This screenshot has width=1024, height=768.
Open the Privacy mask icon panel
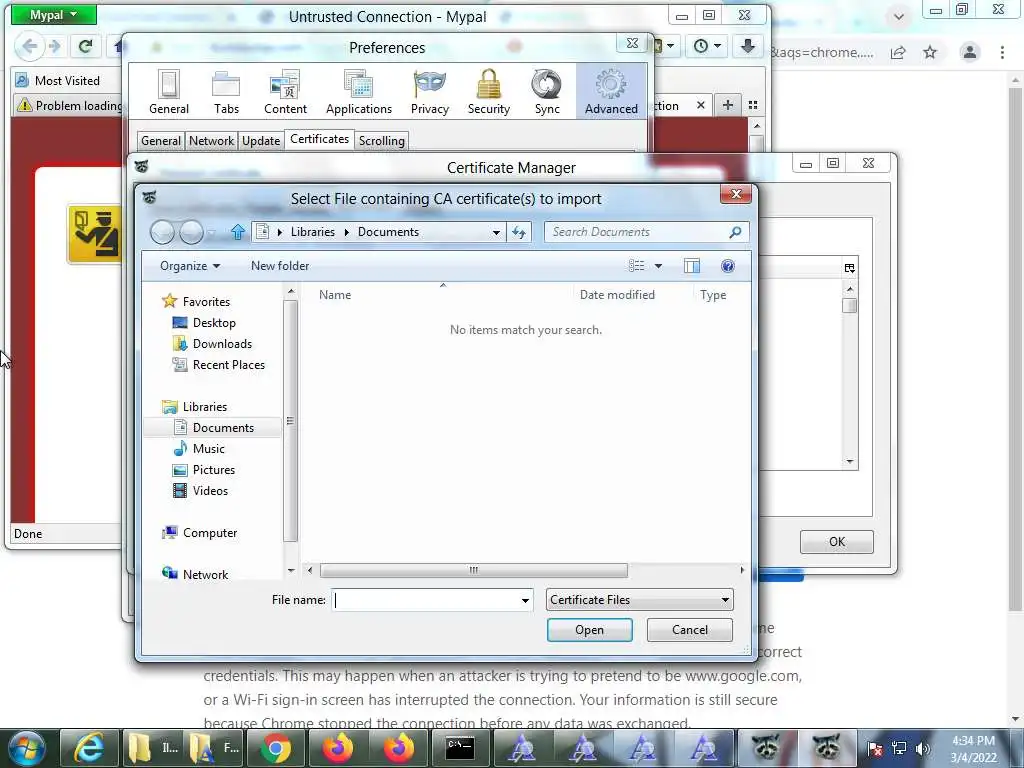click(x=430, y=92)
